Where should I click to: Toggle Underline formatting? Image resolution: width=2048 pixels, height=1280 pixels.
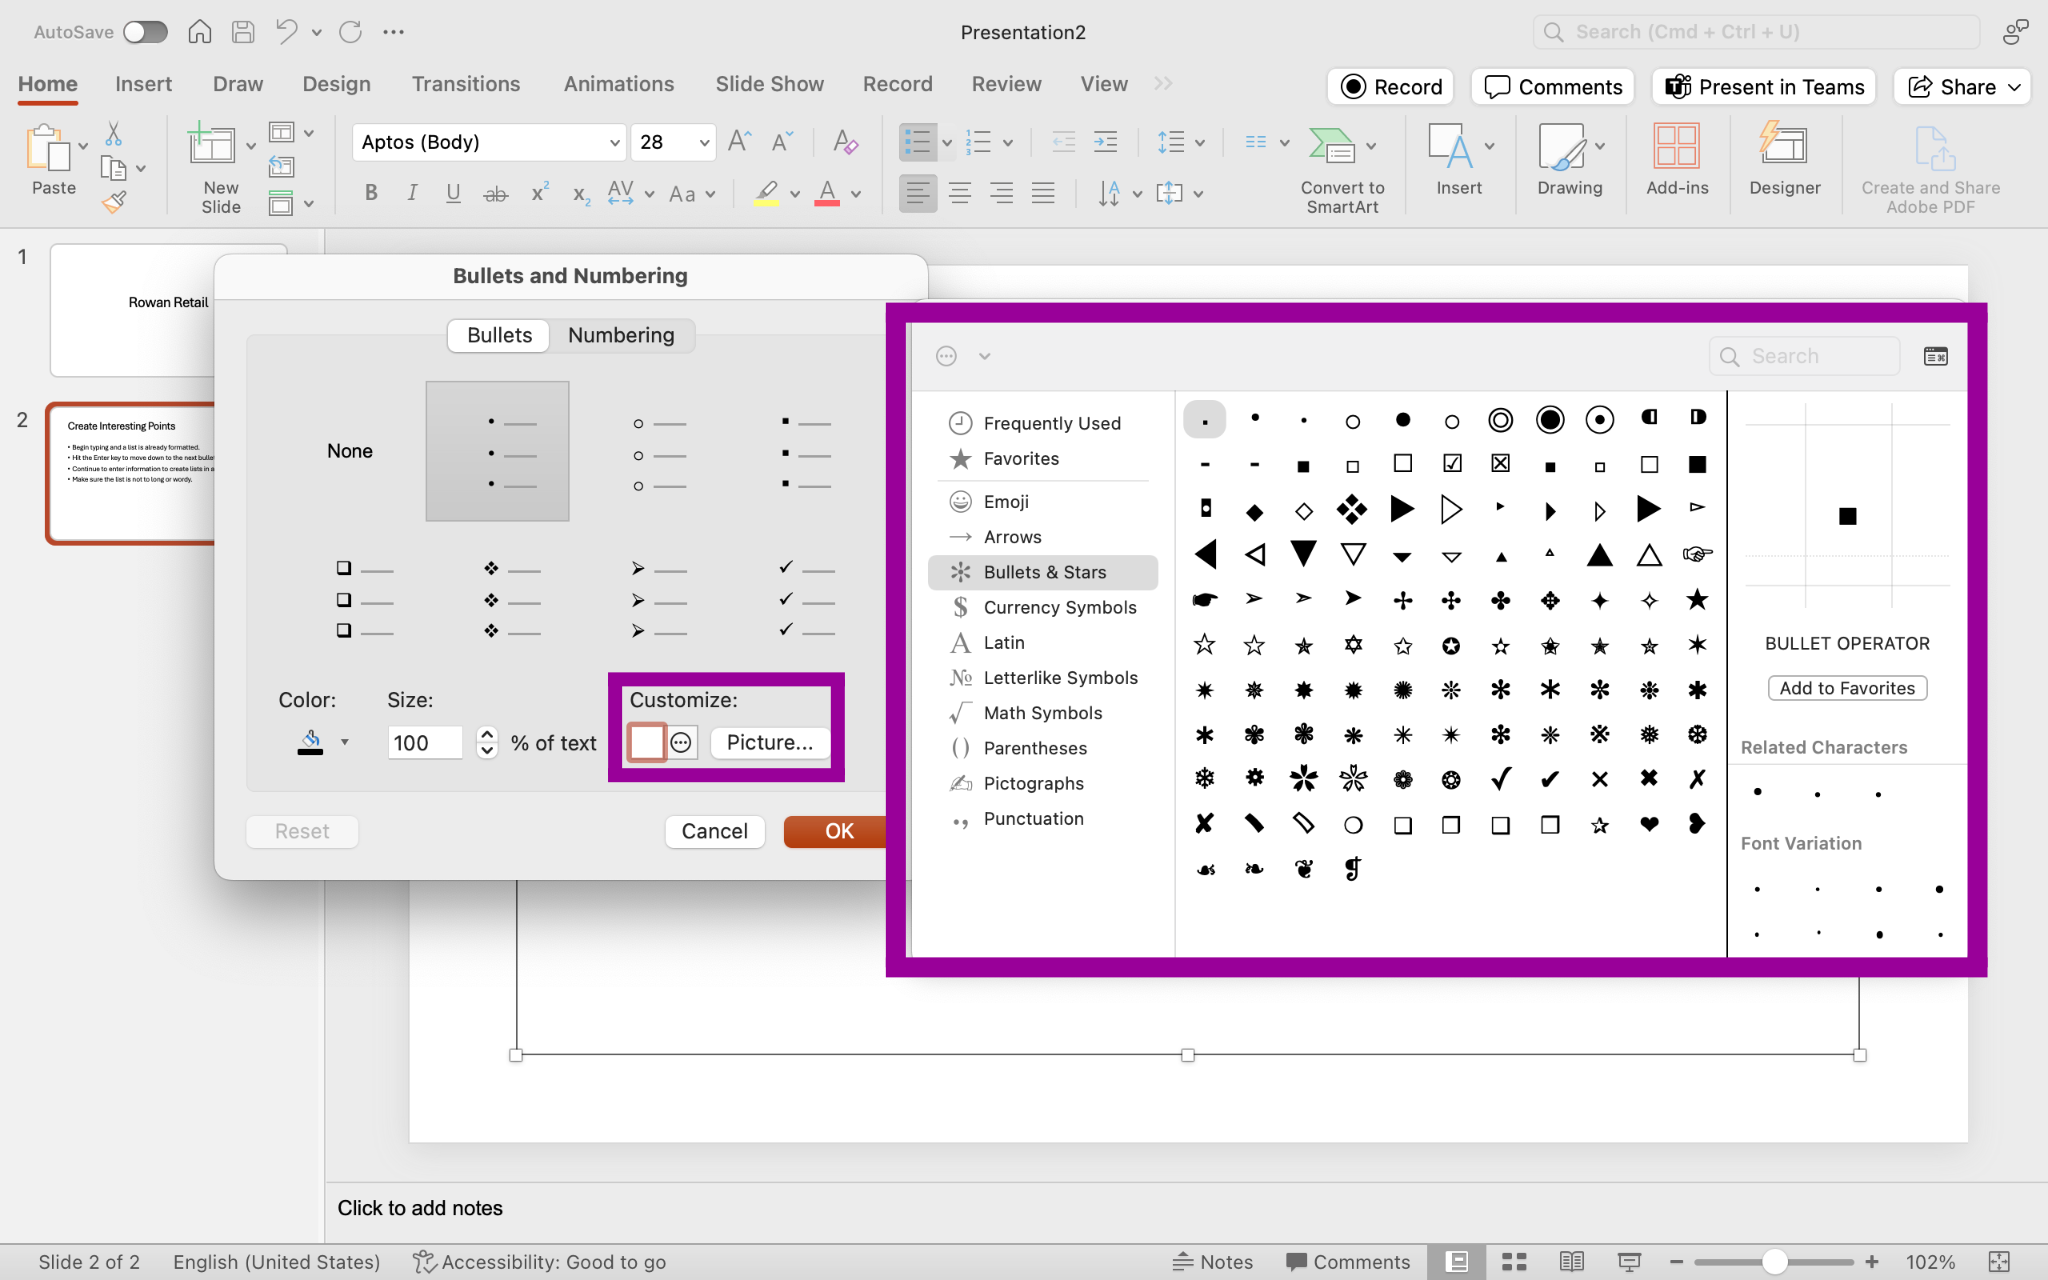pos(453,193)
